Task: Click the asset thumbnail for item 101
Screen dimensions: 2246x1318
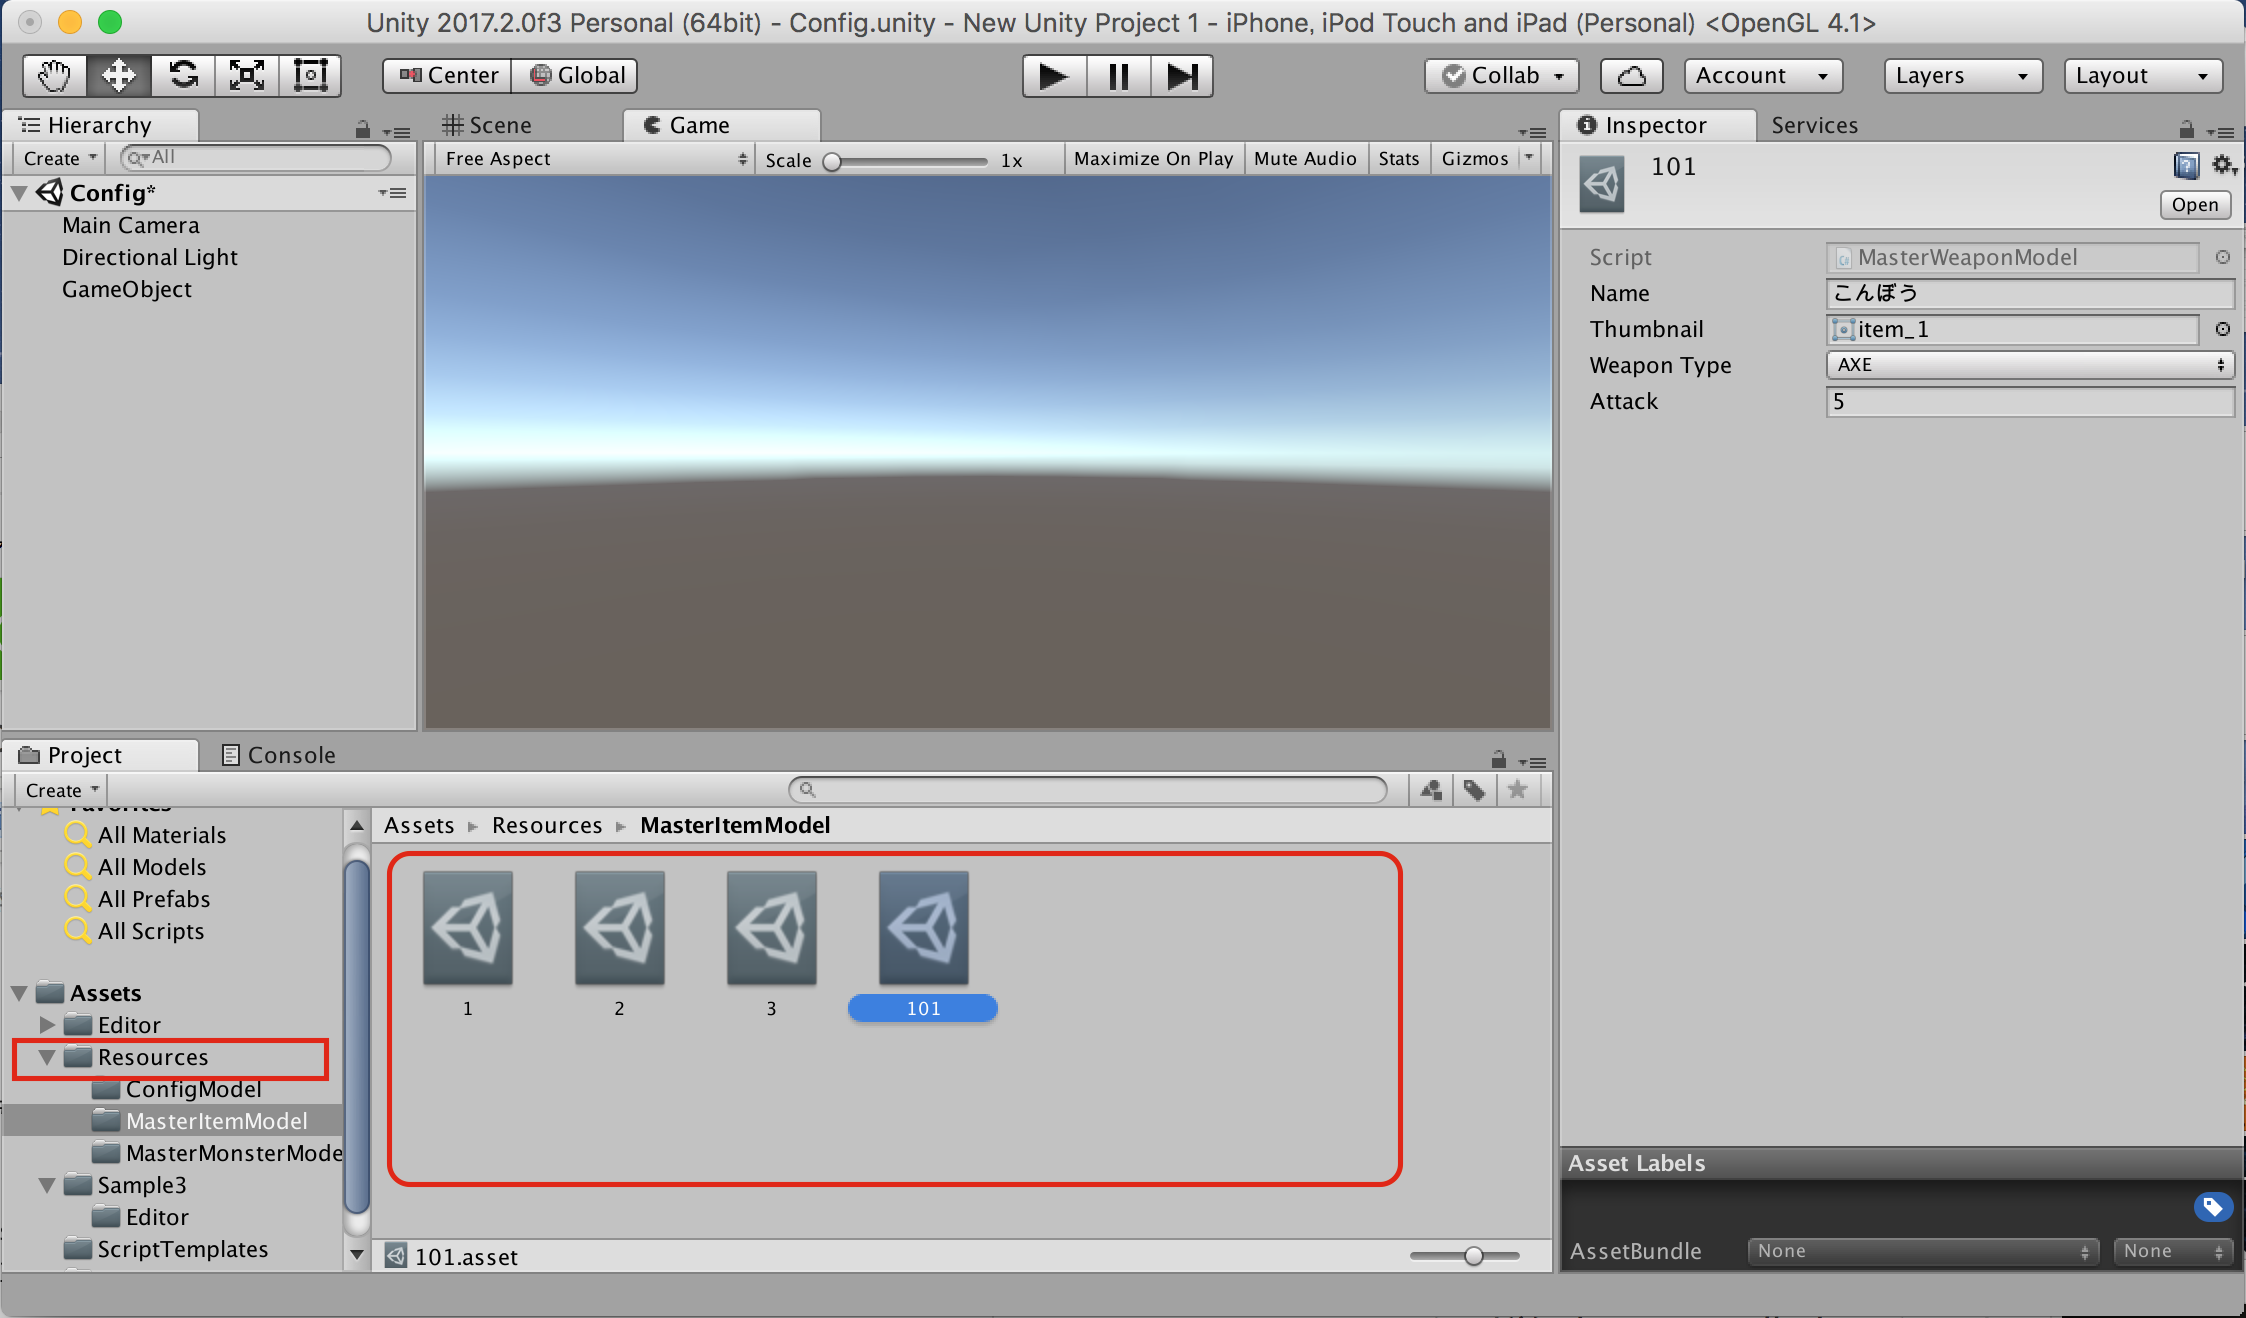Action: tap(922, 929)
